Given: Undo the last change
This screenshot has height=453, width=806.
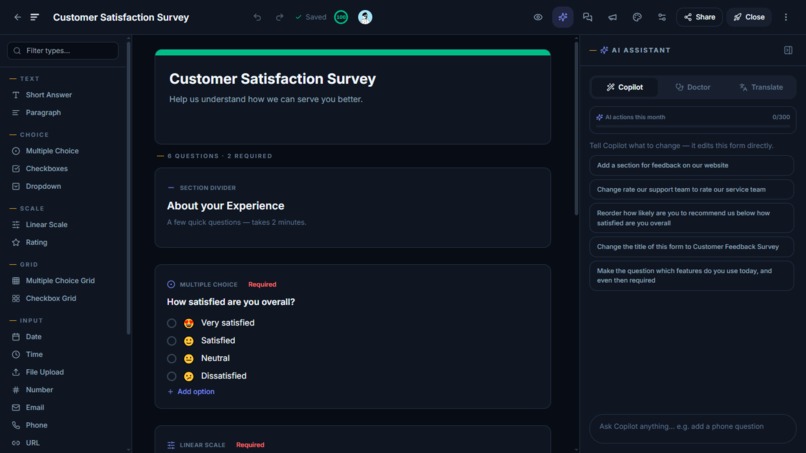Looking at the screenshot, I should coord(257,17).
